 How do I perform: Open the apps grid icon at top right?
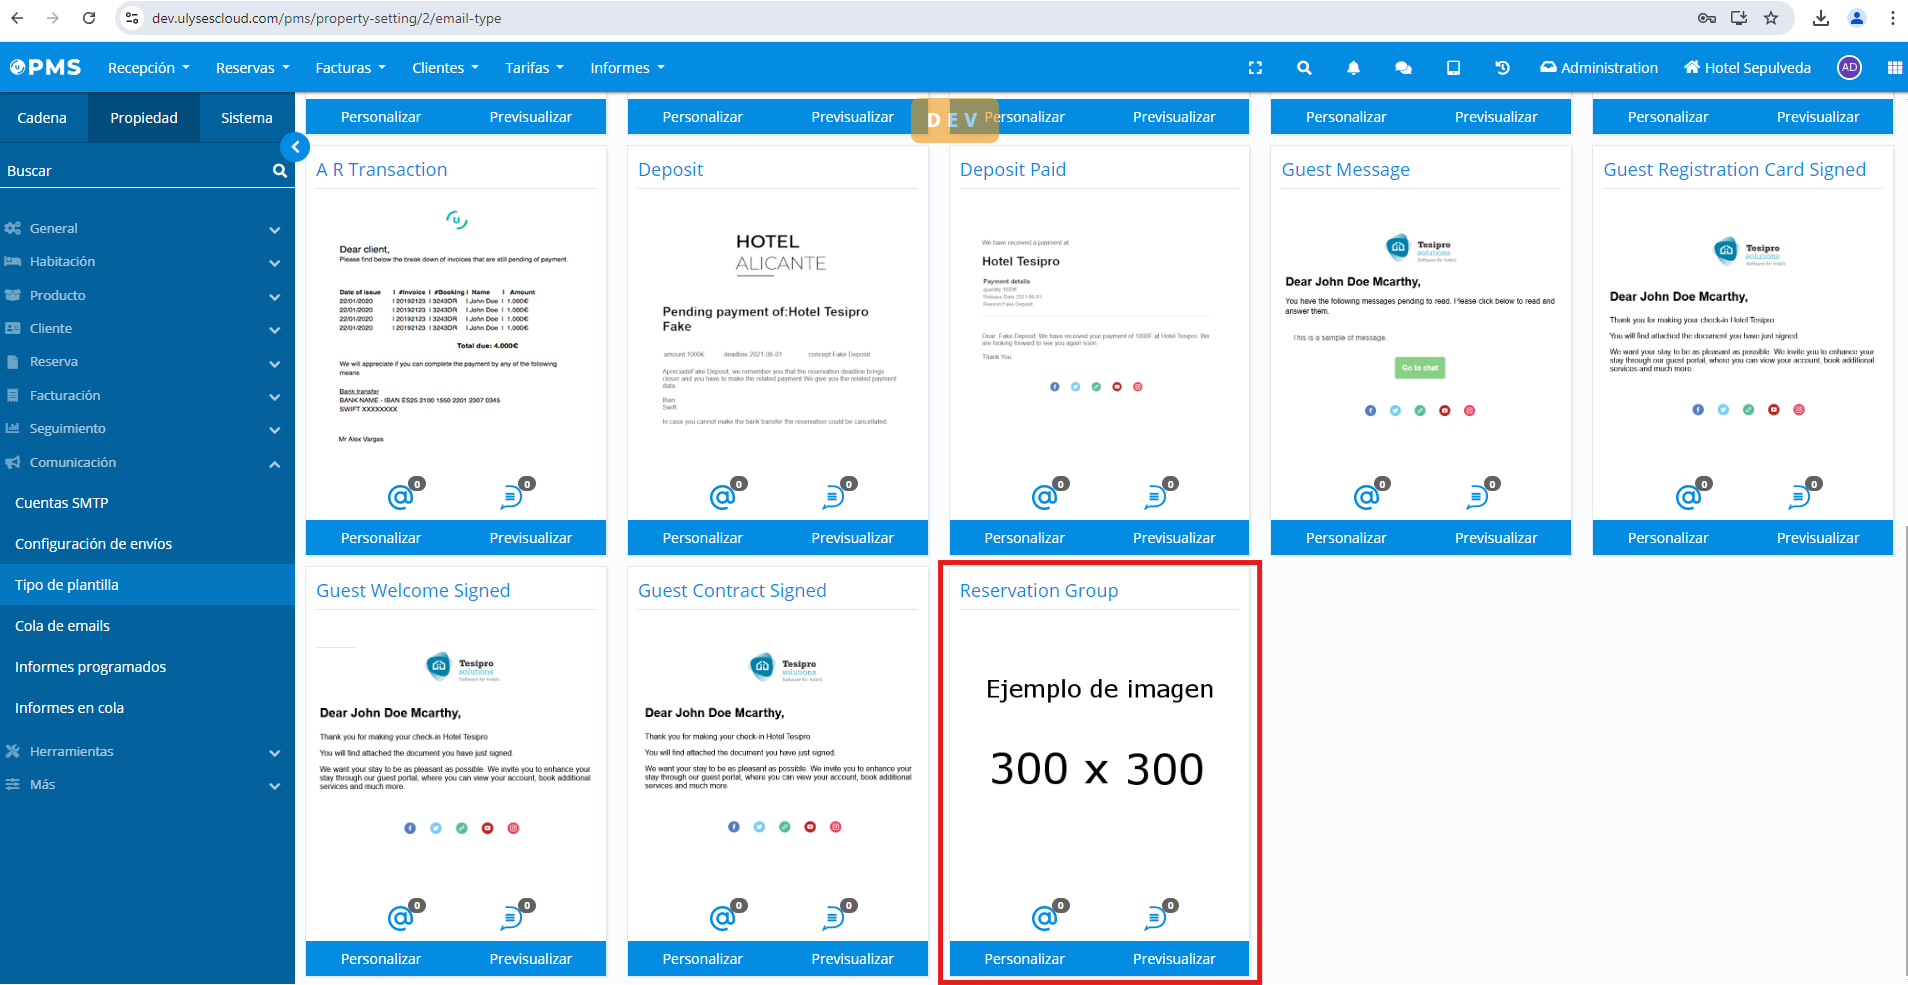click(1894, 68)
